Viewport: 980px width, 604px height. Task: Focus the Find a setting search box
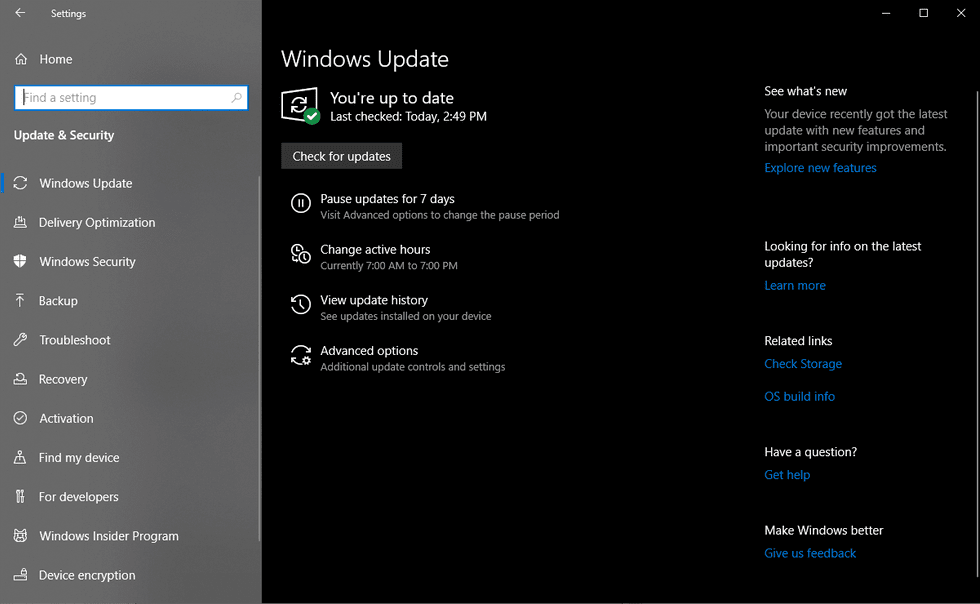pyautogui.click(x=124, y=98)
